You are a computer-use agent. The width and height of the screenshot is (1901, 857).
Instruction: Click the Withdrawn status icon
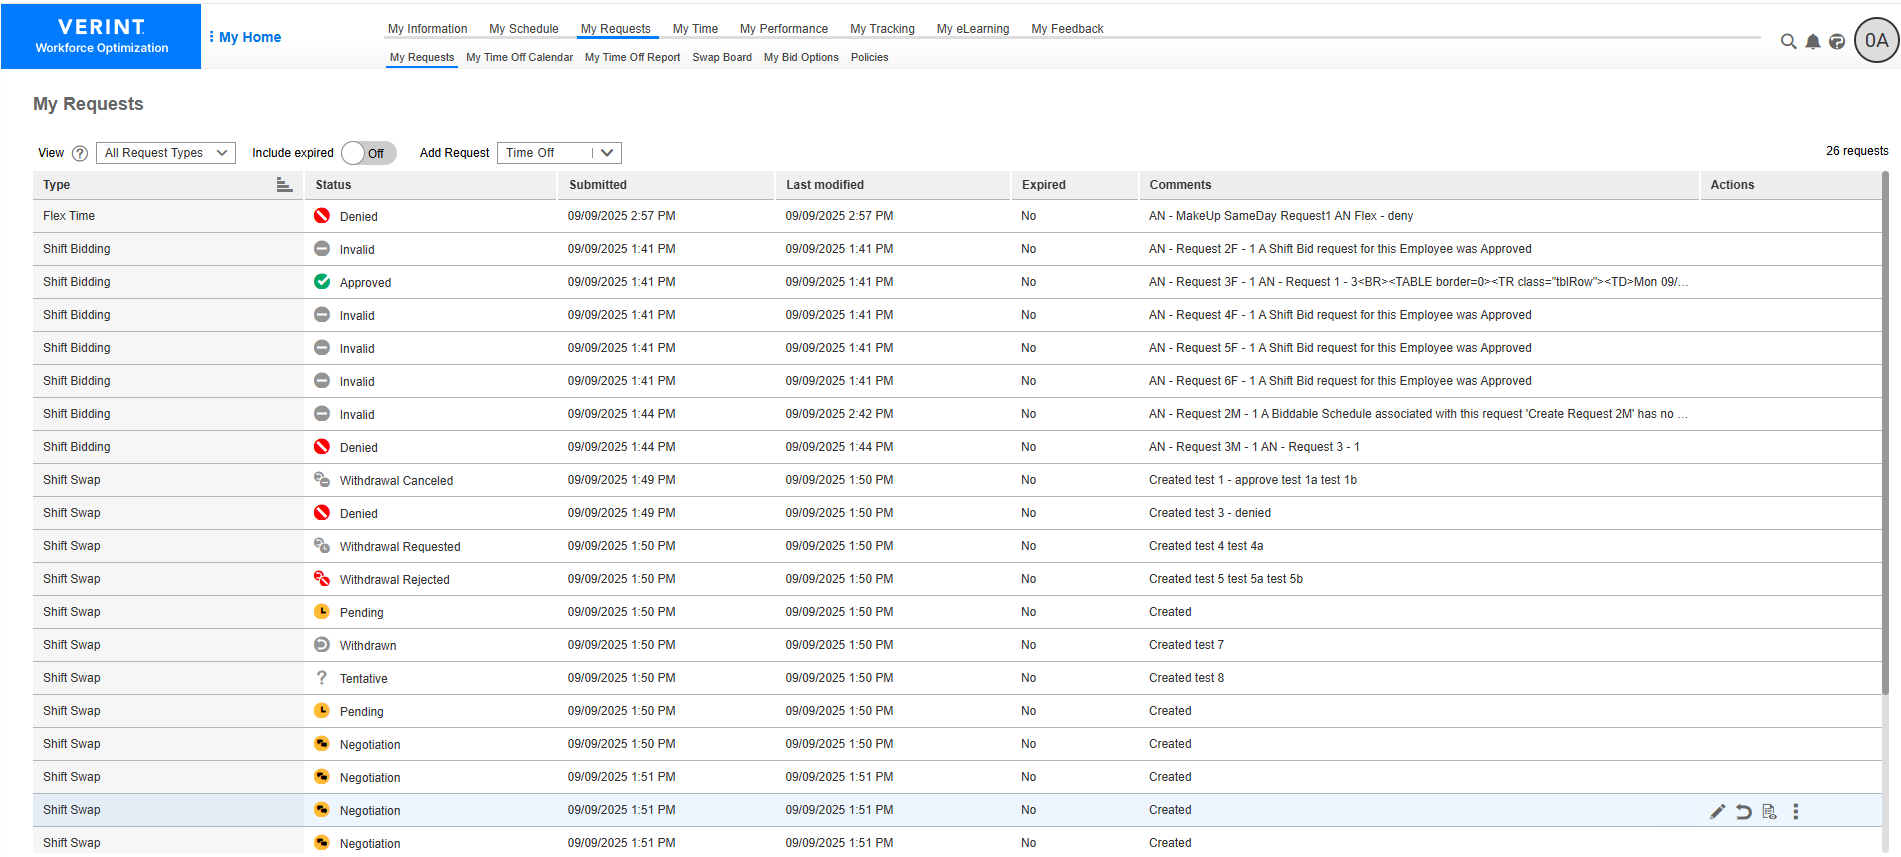point(322,645)
